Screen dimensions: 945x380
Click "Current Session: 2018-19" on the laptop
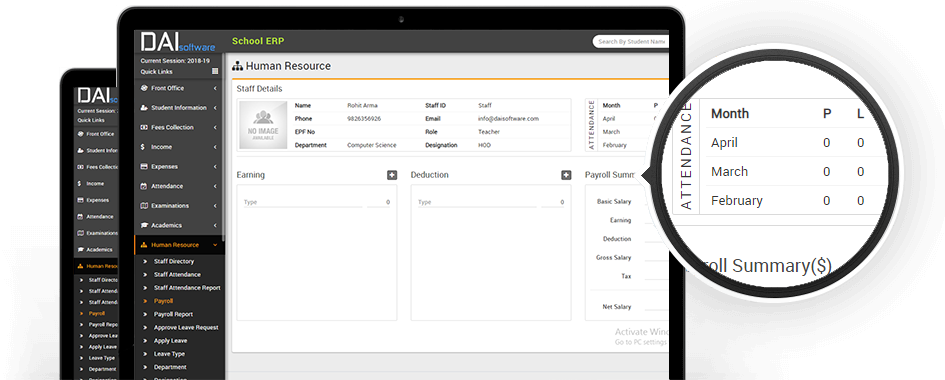pos(175,61)
